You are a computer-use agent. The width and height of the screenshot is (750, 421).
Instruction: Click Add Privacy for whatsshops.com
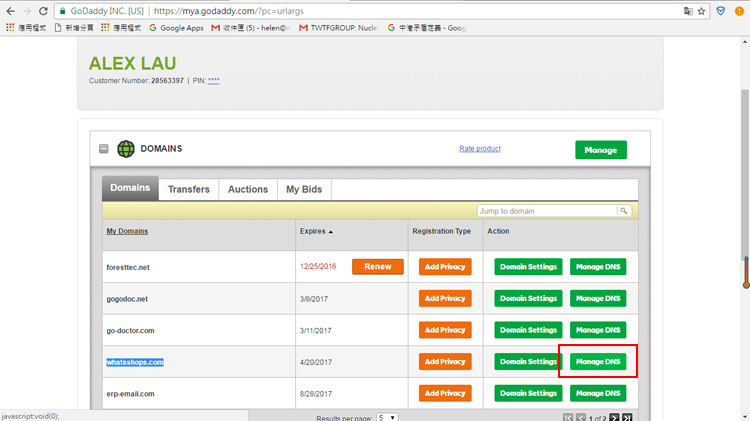[x=445, y=361]
